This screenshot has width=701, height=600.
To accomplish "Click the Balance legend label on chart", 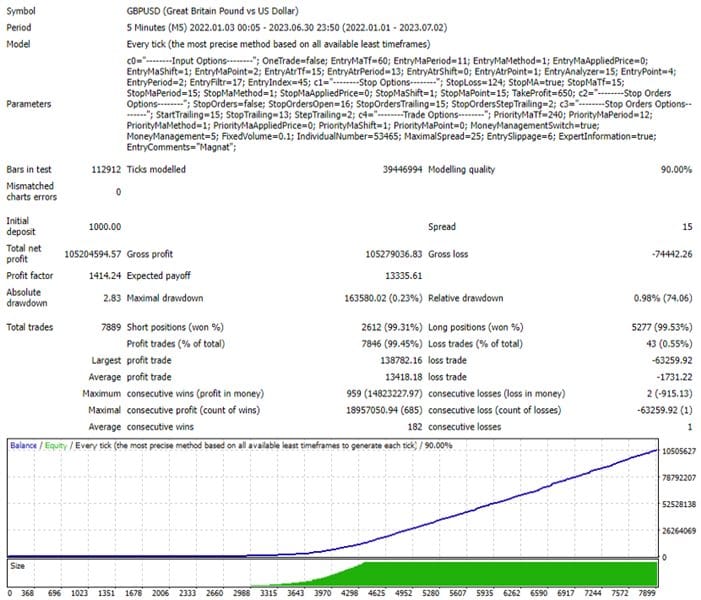I will (23, 446).
